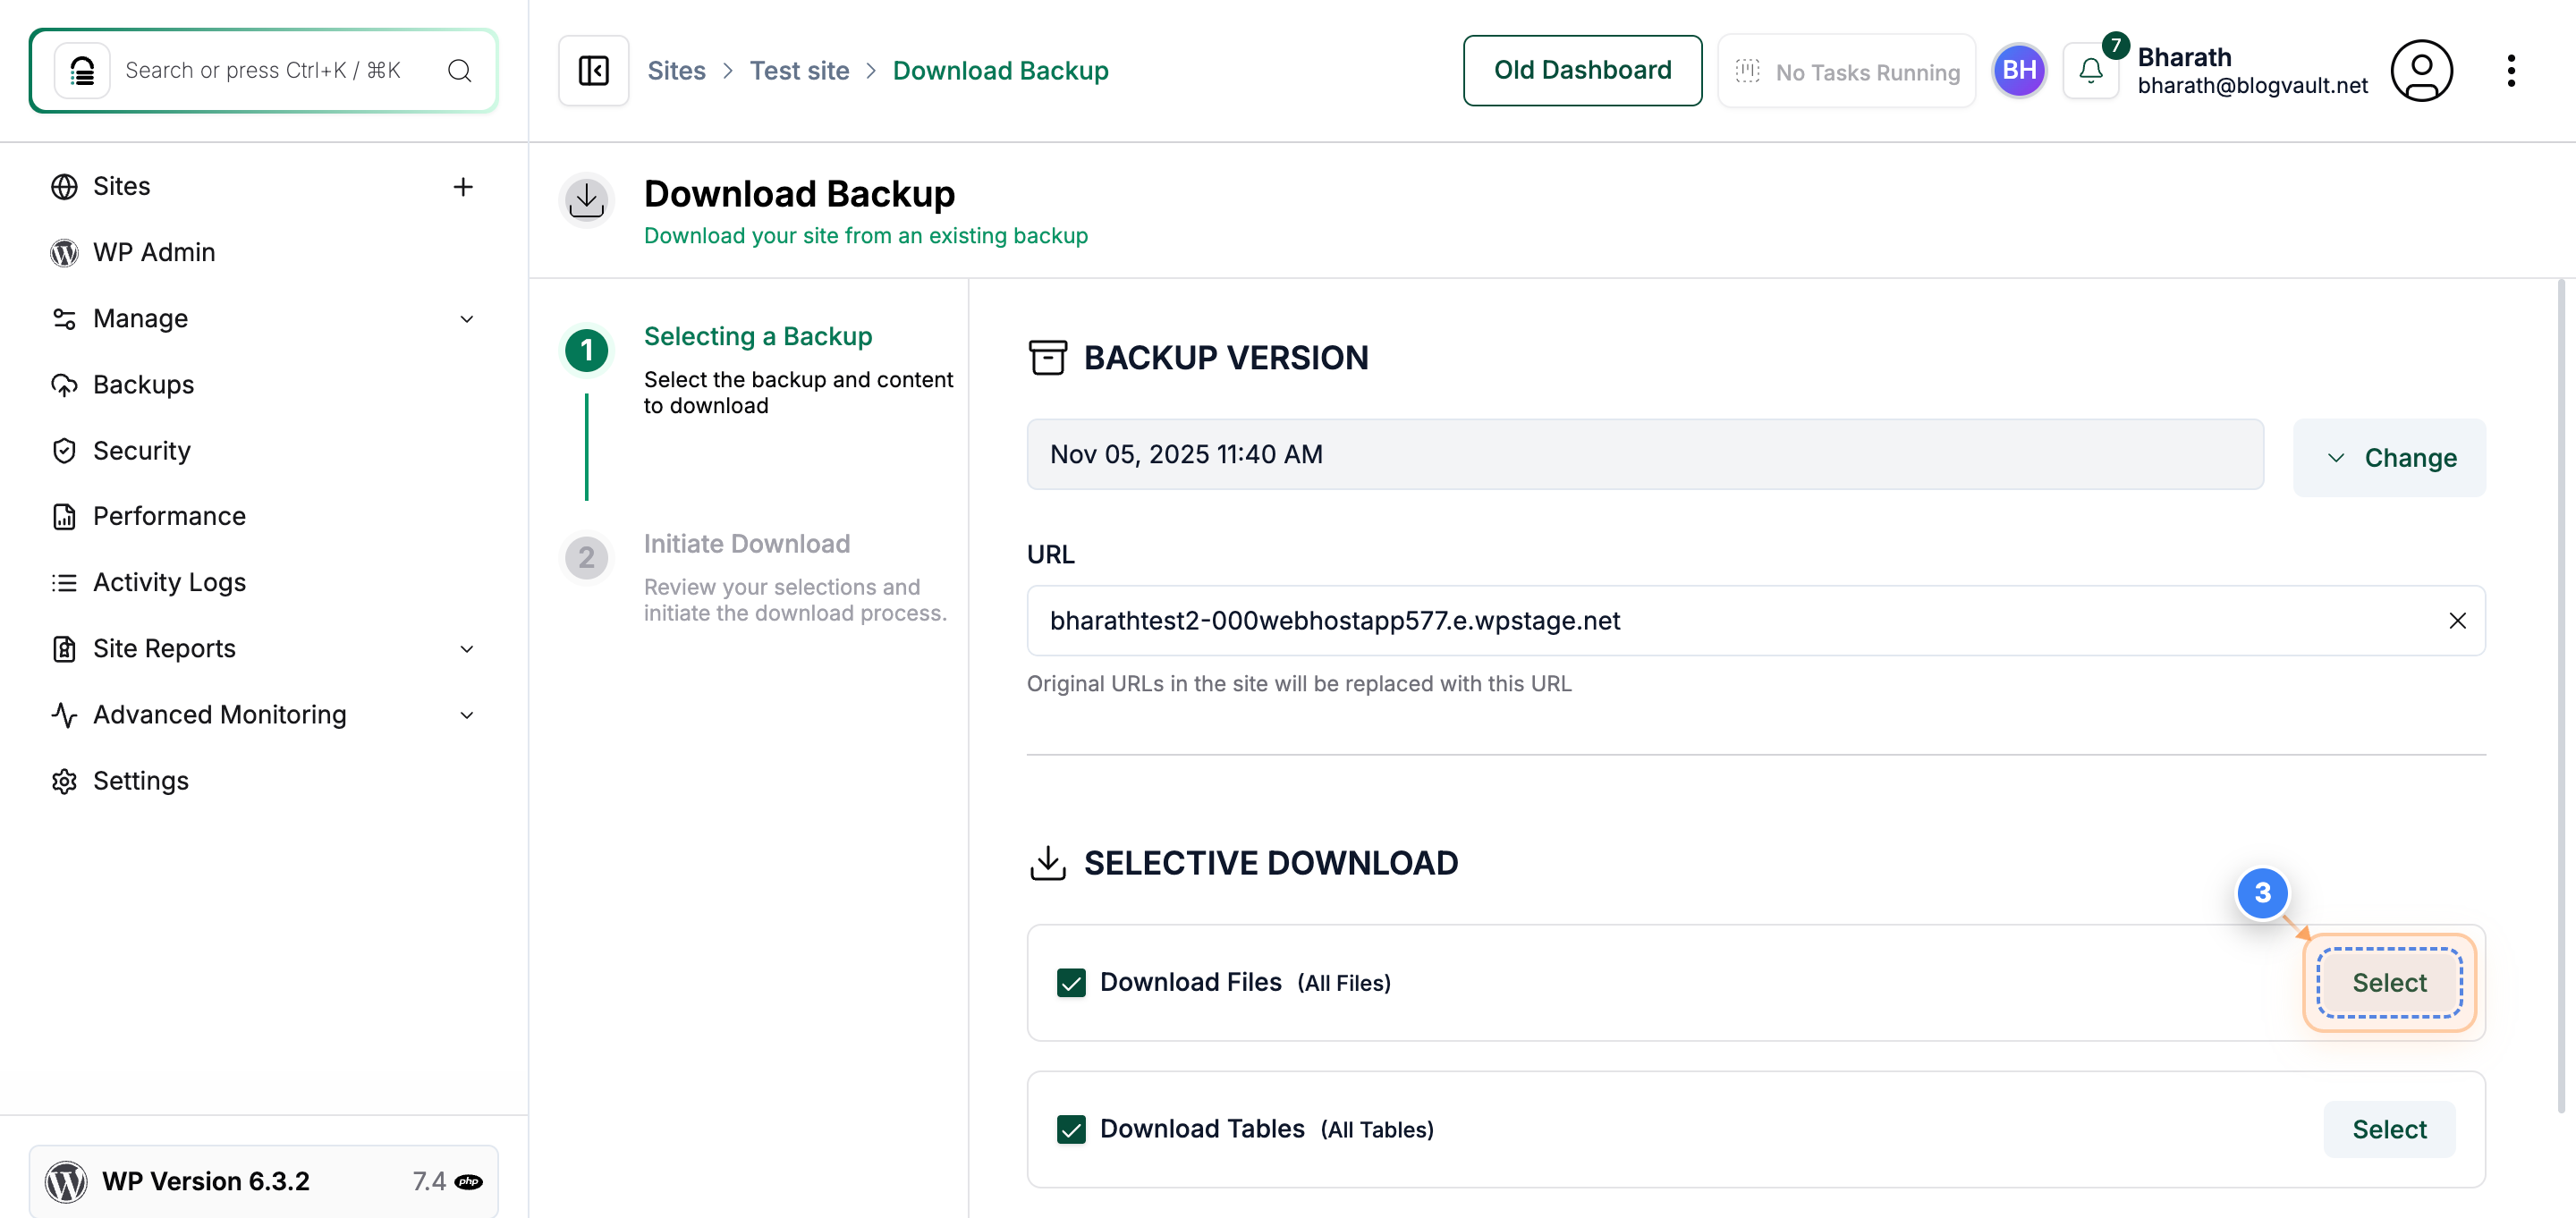Switch to the Old Dashboard

point(1582,70)
